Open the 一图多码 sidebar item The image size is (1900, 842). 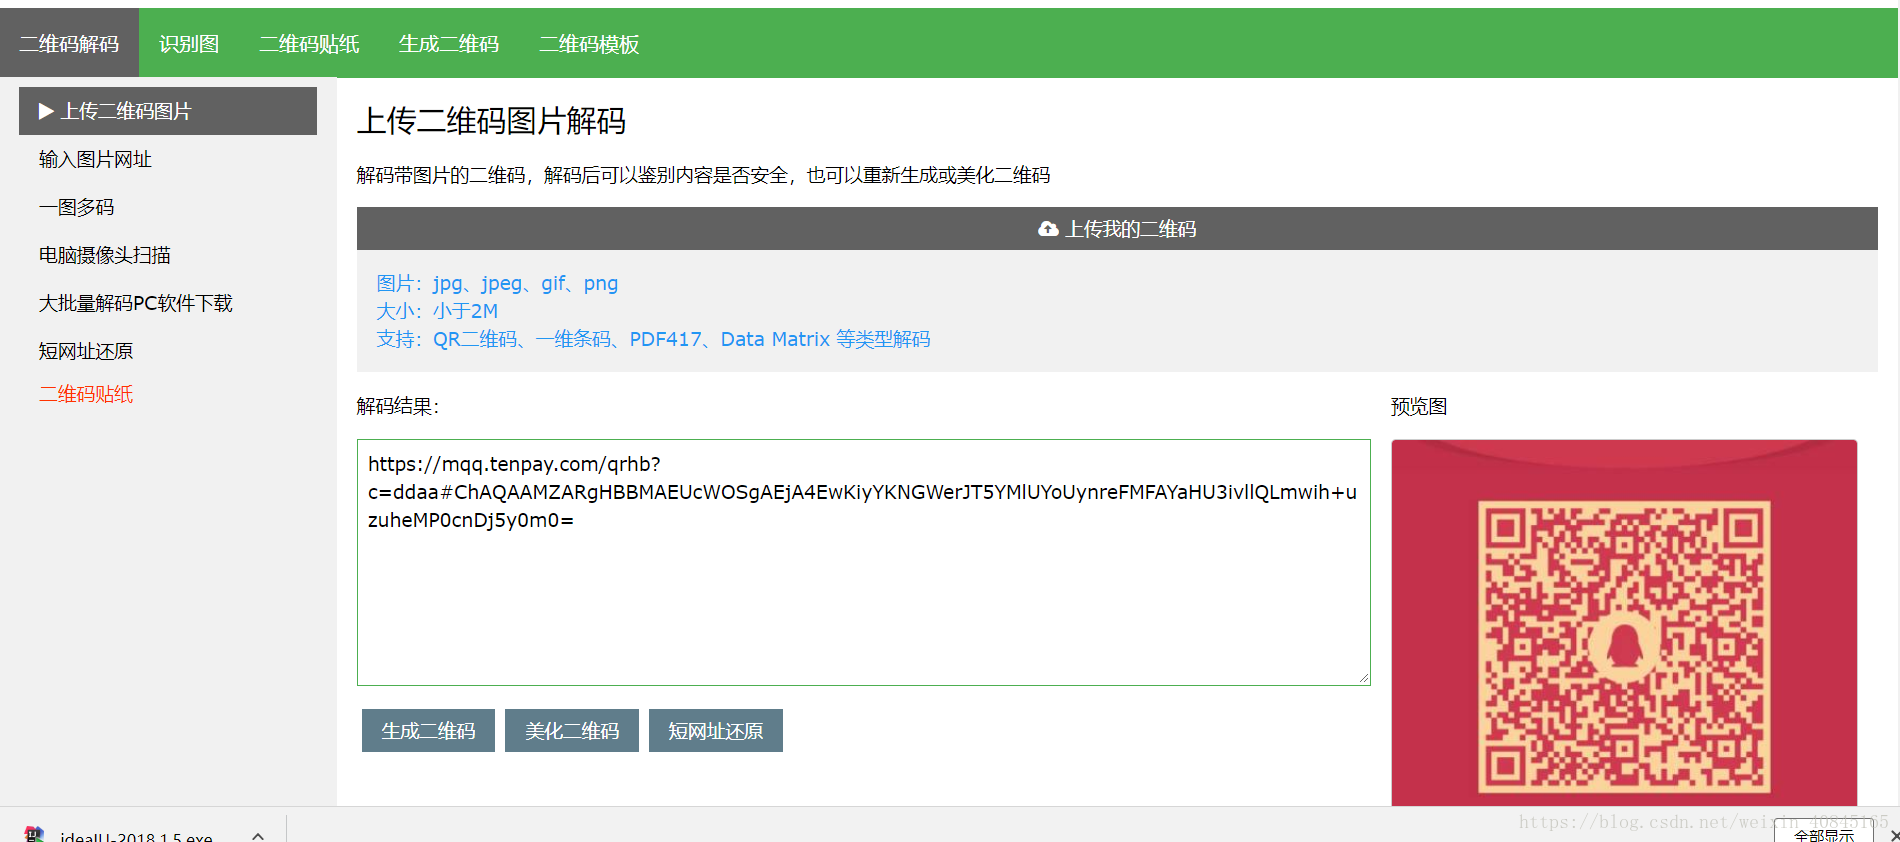[76, 207]
